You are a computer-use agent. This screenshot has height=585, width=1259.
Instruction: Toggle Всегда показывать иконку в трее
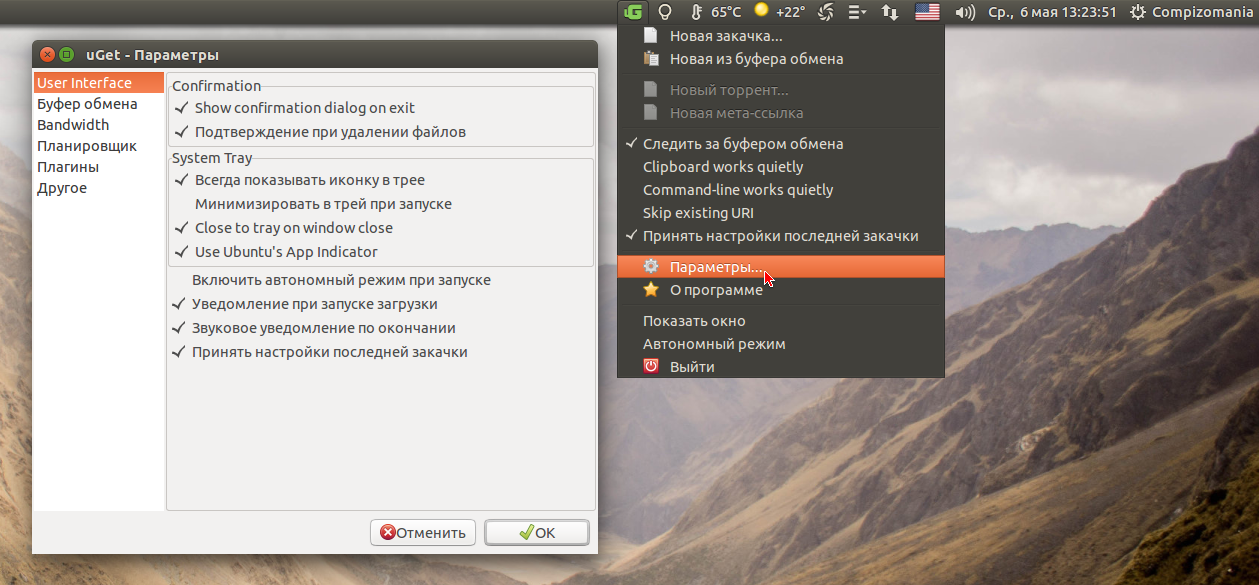click(299, 180)
